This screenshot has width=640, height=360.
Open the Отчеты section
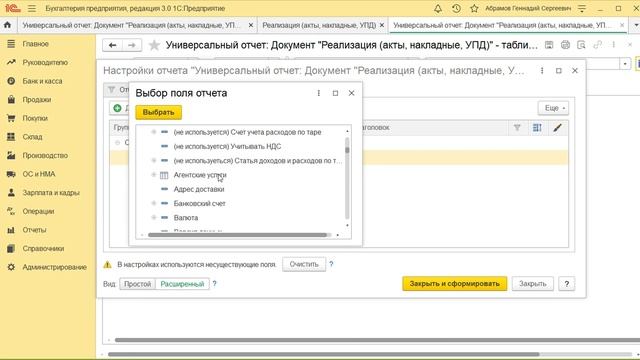point(34,230)
